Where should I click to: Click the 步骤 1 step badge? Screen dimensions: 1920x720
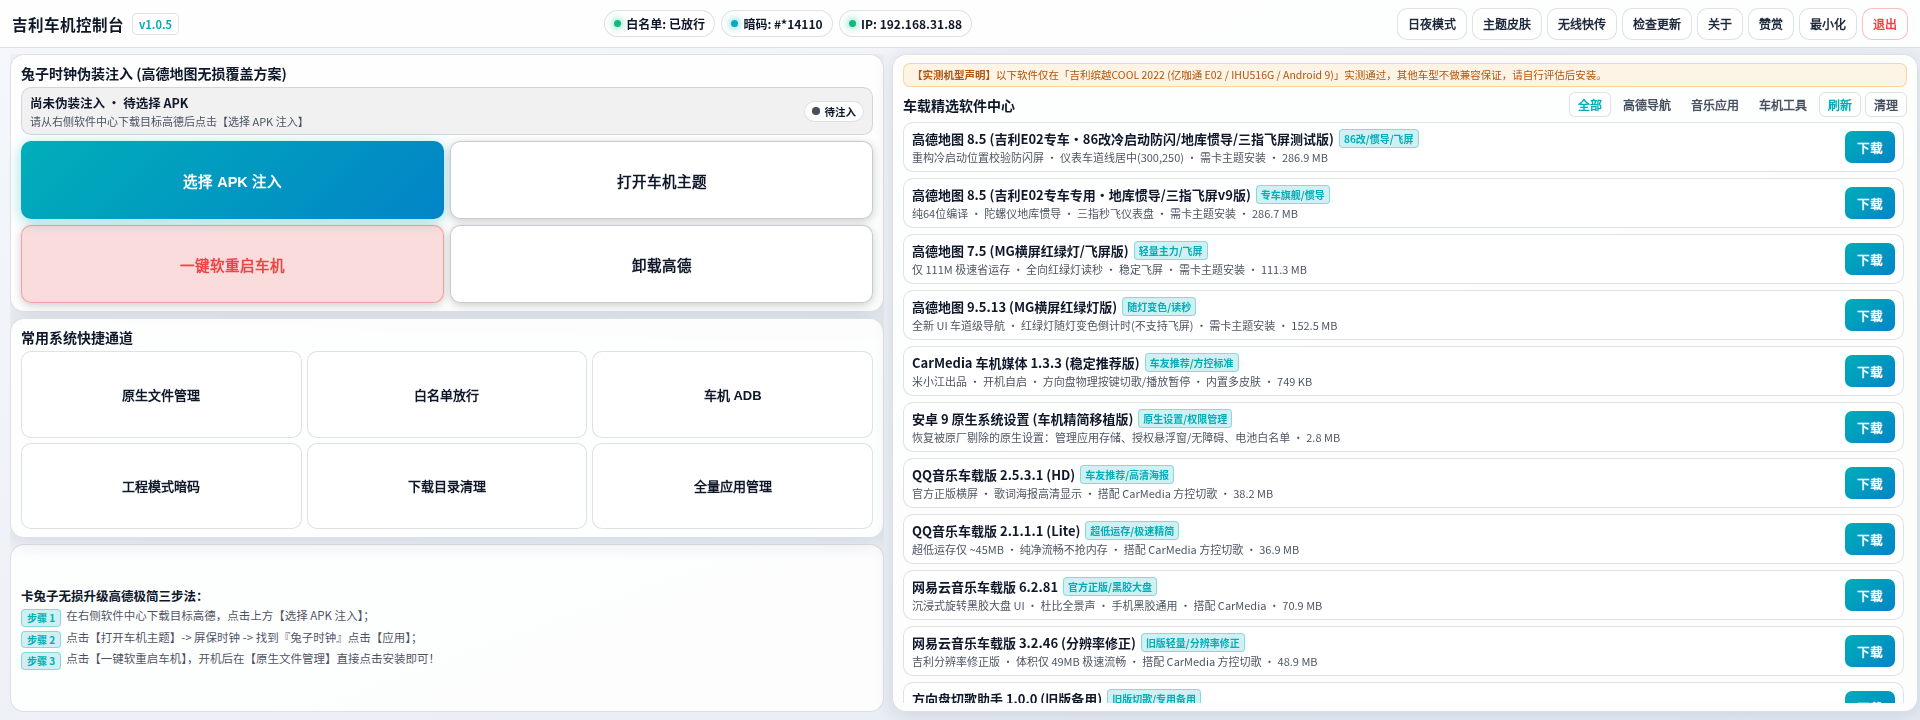41,618
